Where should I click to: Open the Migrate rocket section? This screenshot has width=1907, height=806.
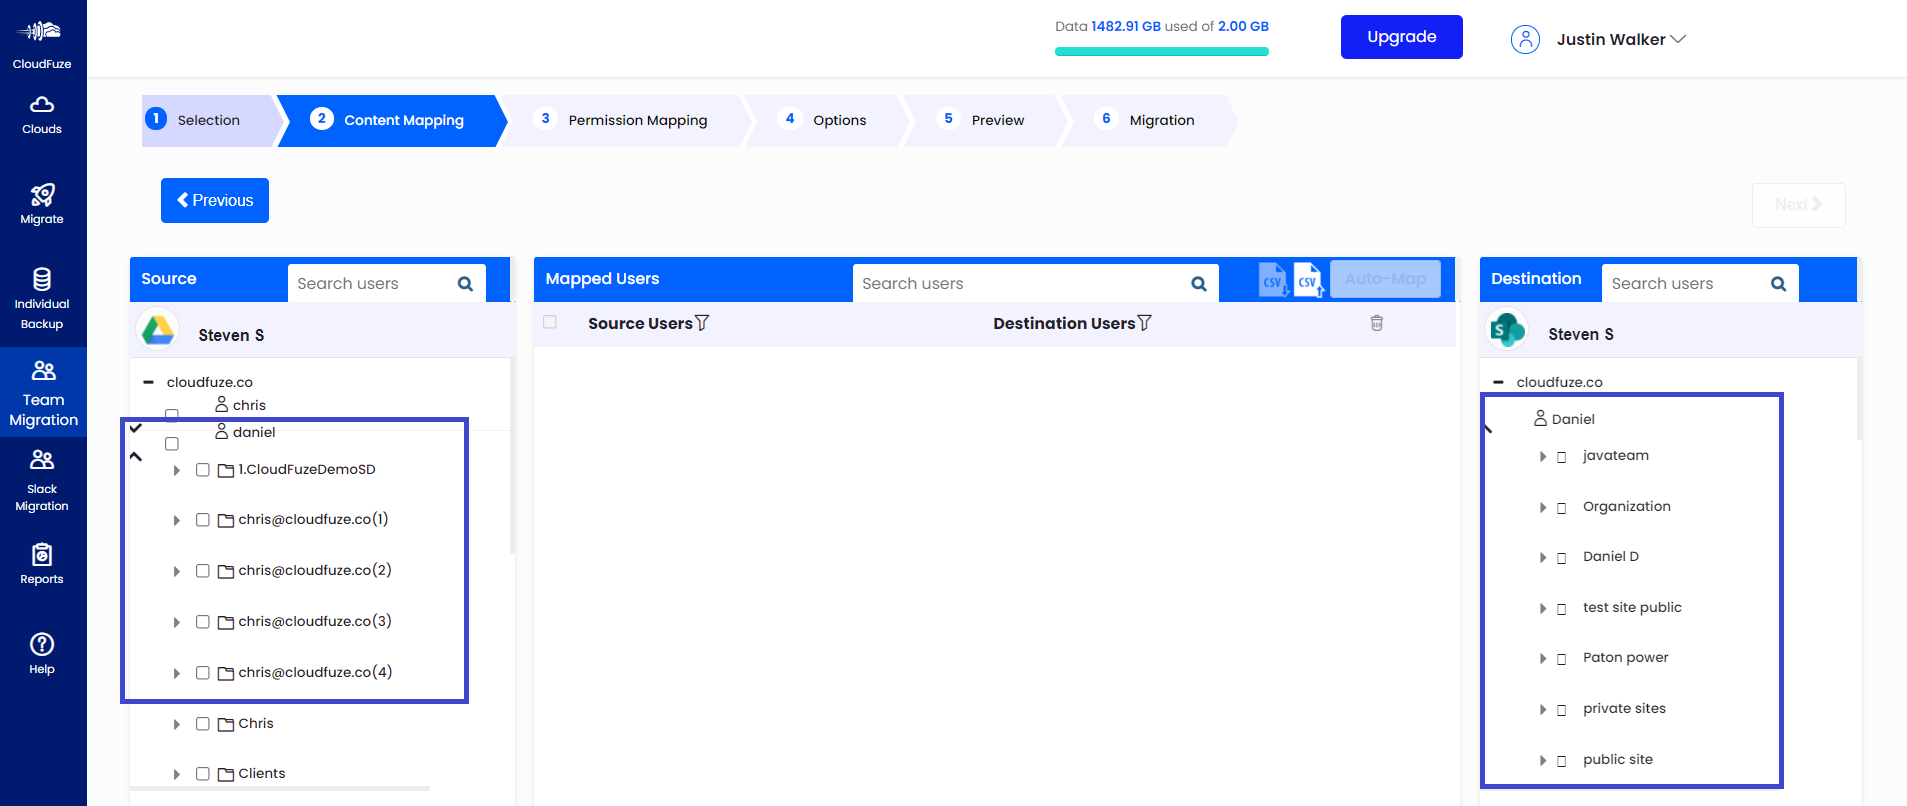[x=42, y=204]
